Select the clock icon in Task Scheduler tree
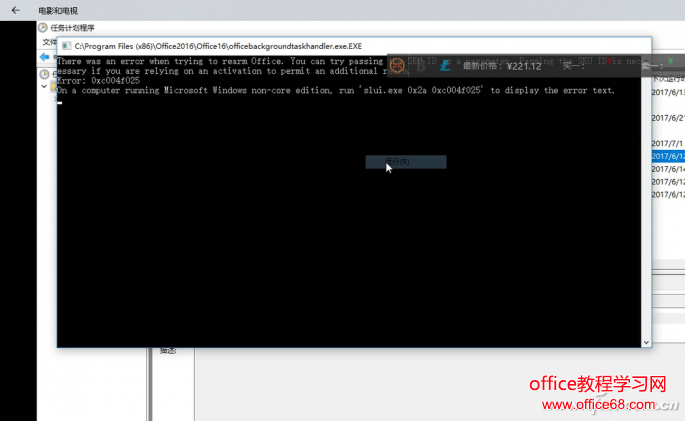685x421 pixels. click(x=44, y=74)
